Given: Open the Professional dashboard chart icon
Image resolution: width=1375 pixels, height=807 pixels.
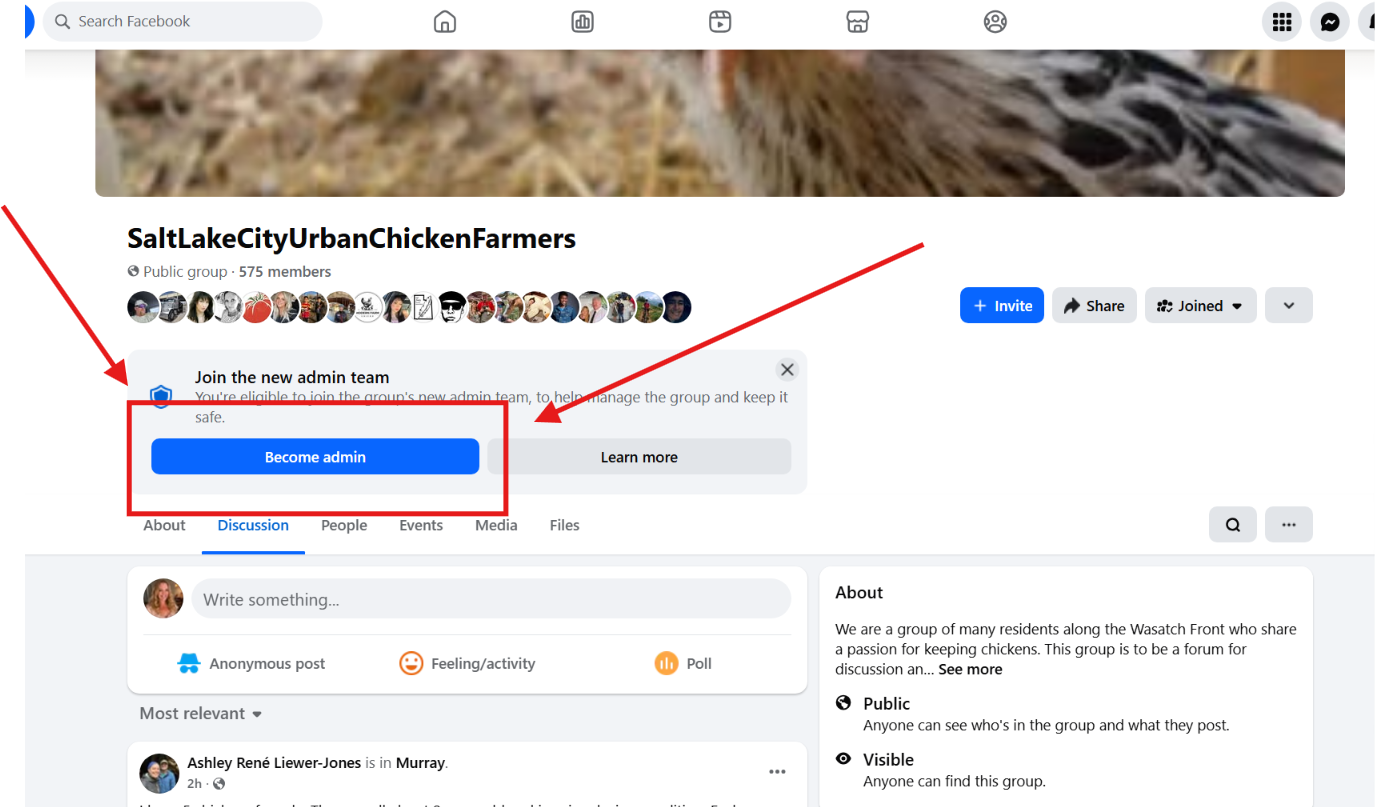Looking at the screenshot, I should point(583,22).
